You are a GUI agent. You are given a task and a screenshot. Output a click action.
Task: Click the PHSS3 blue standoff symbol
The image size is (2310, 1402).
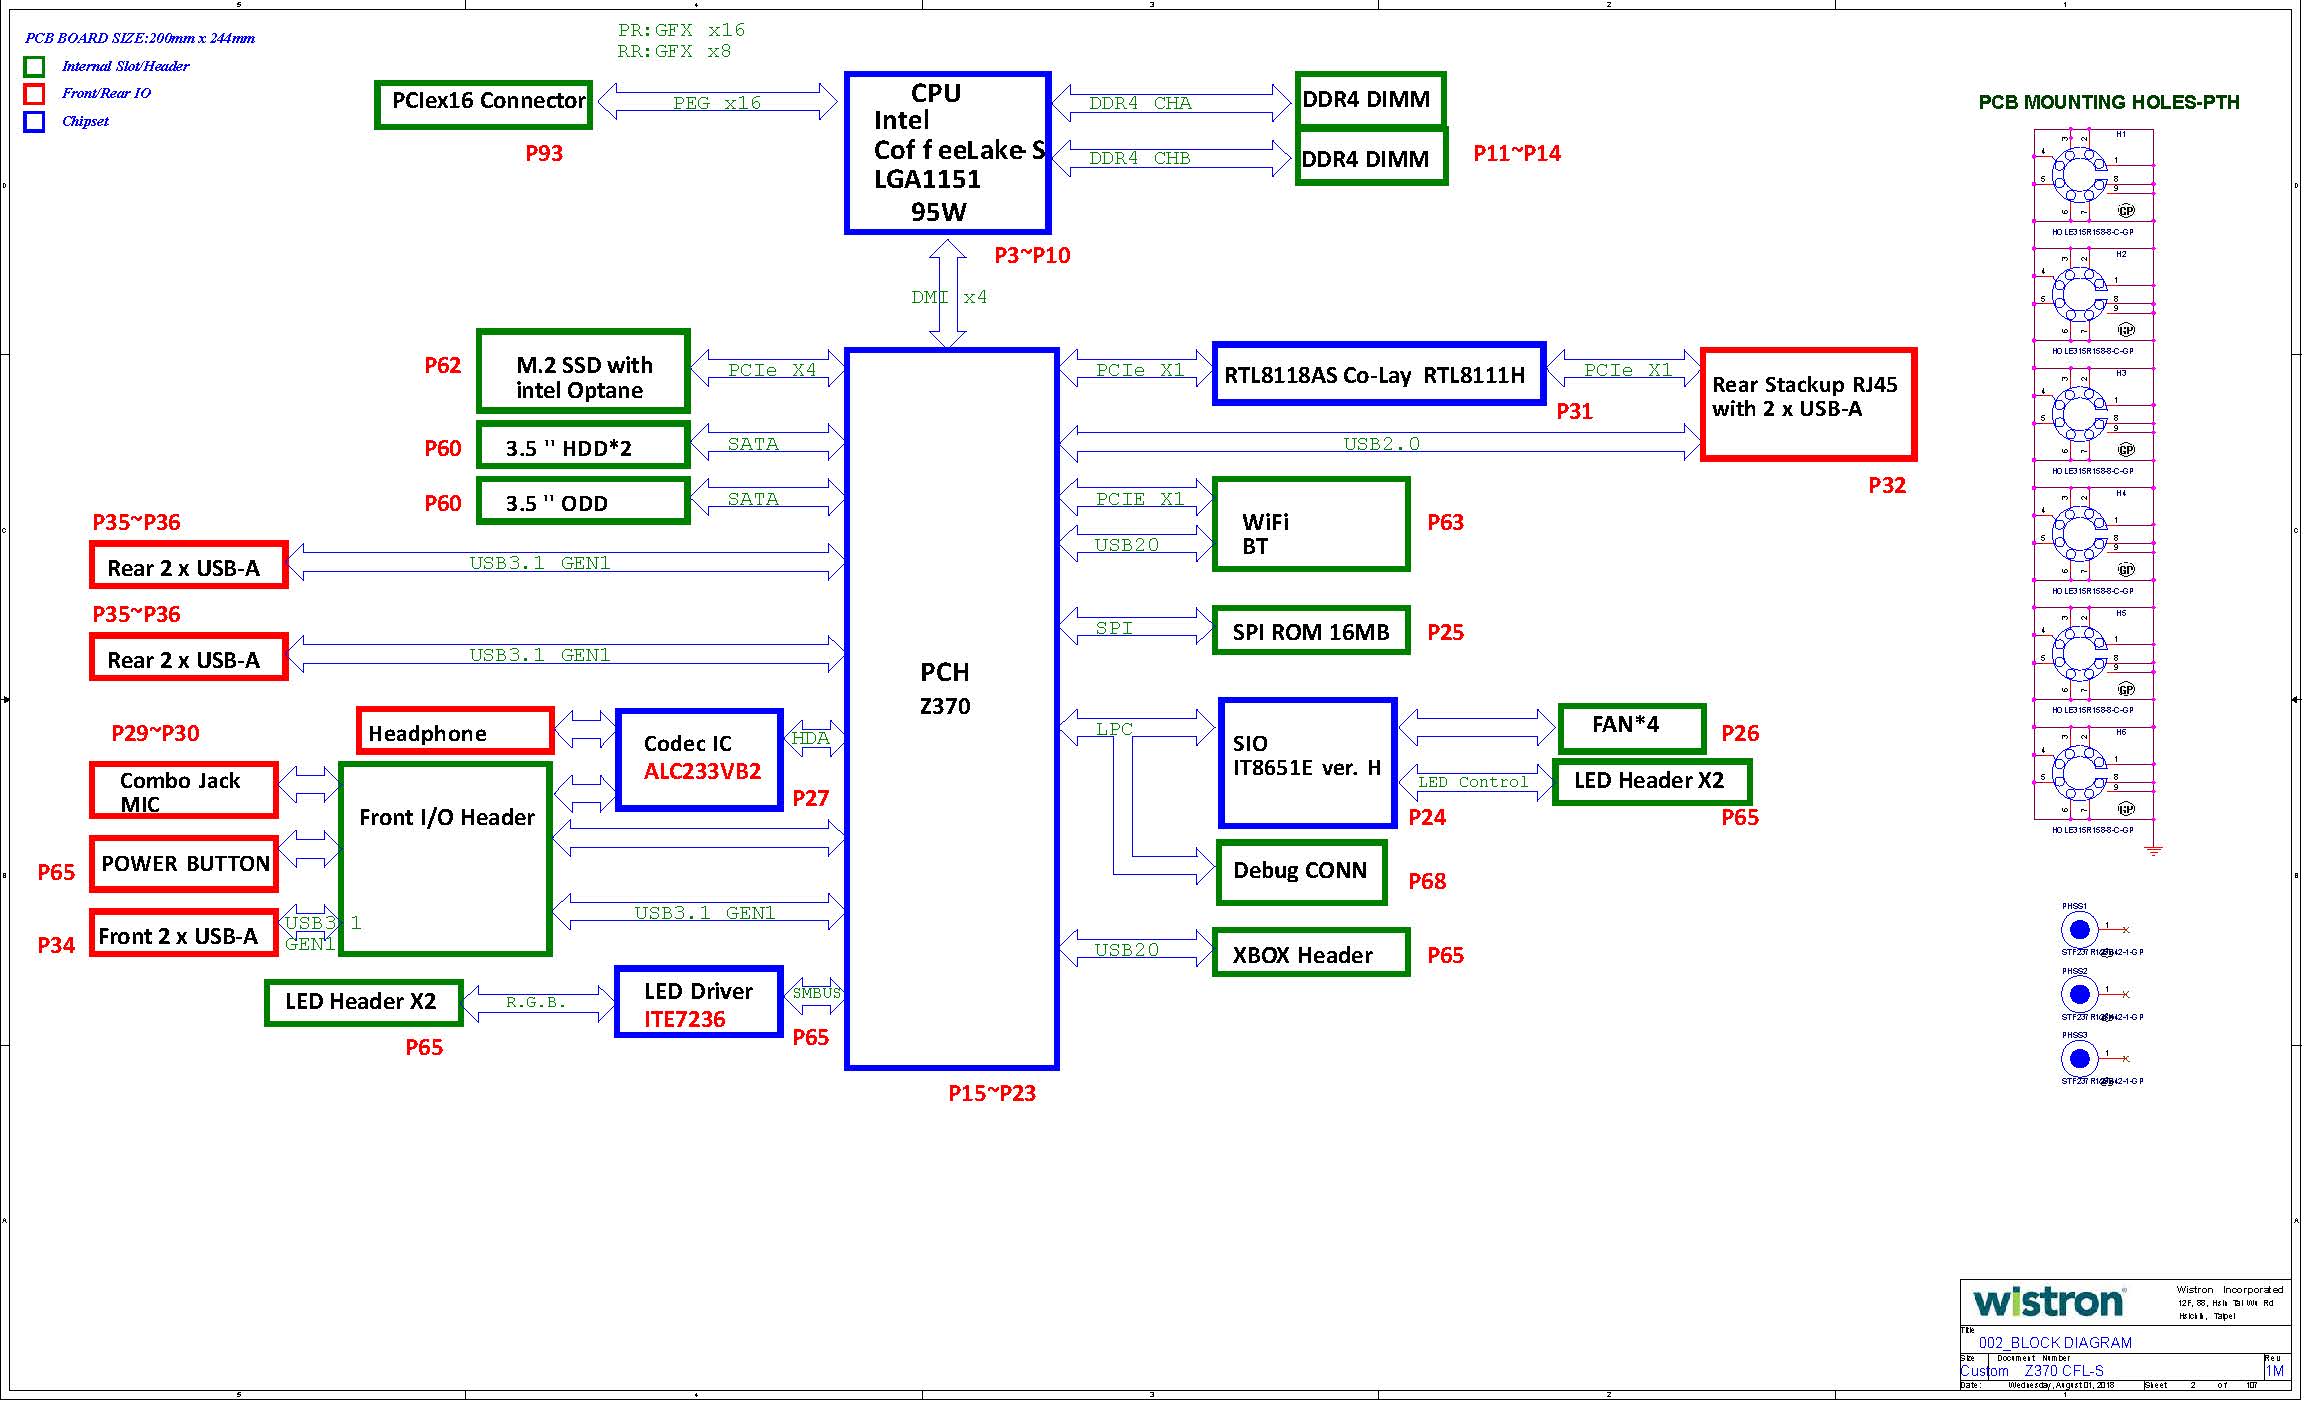pyautogui.click(x=2079, y=1058)
